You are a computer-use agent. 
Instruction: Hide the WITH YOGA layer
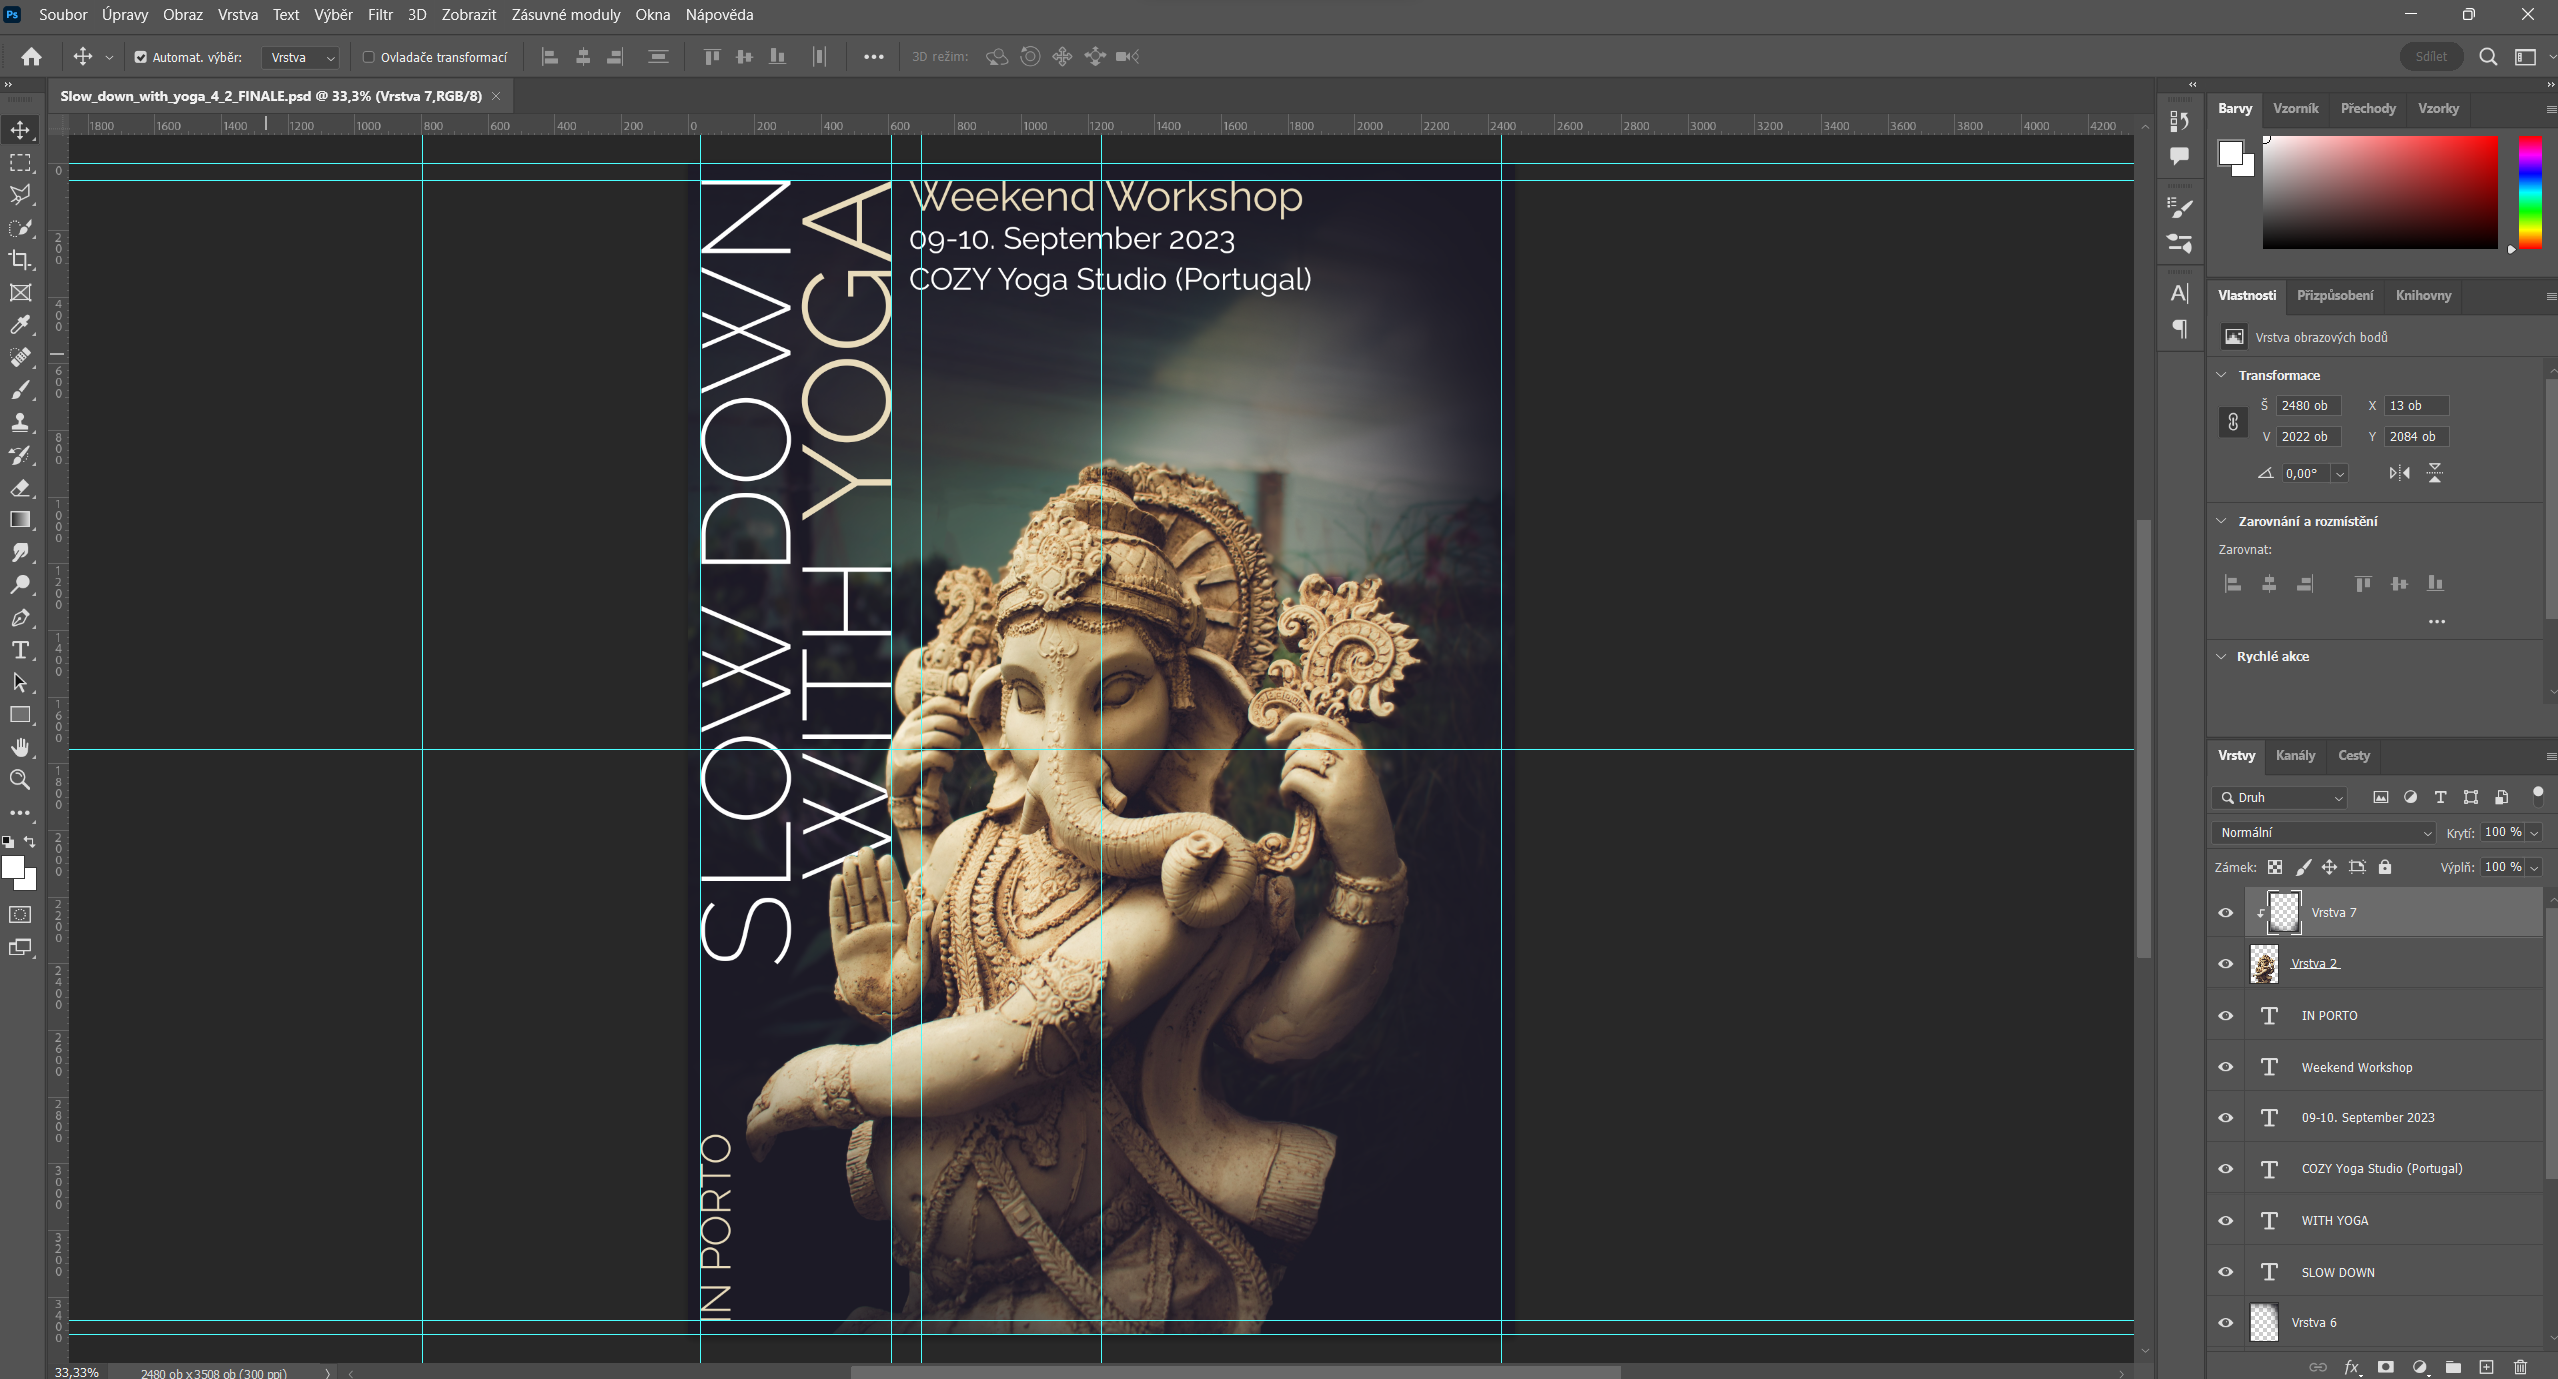[2225, 1221]
